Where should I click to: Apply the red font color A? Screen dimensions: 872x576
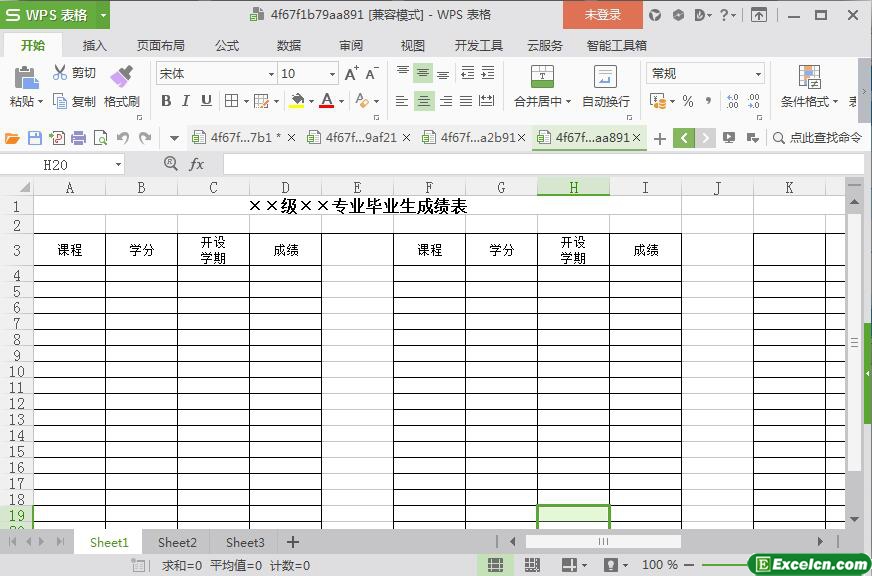coord(327,101)
